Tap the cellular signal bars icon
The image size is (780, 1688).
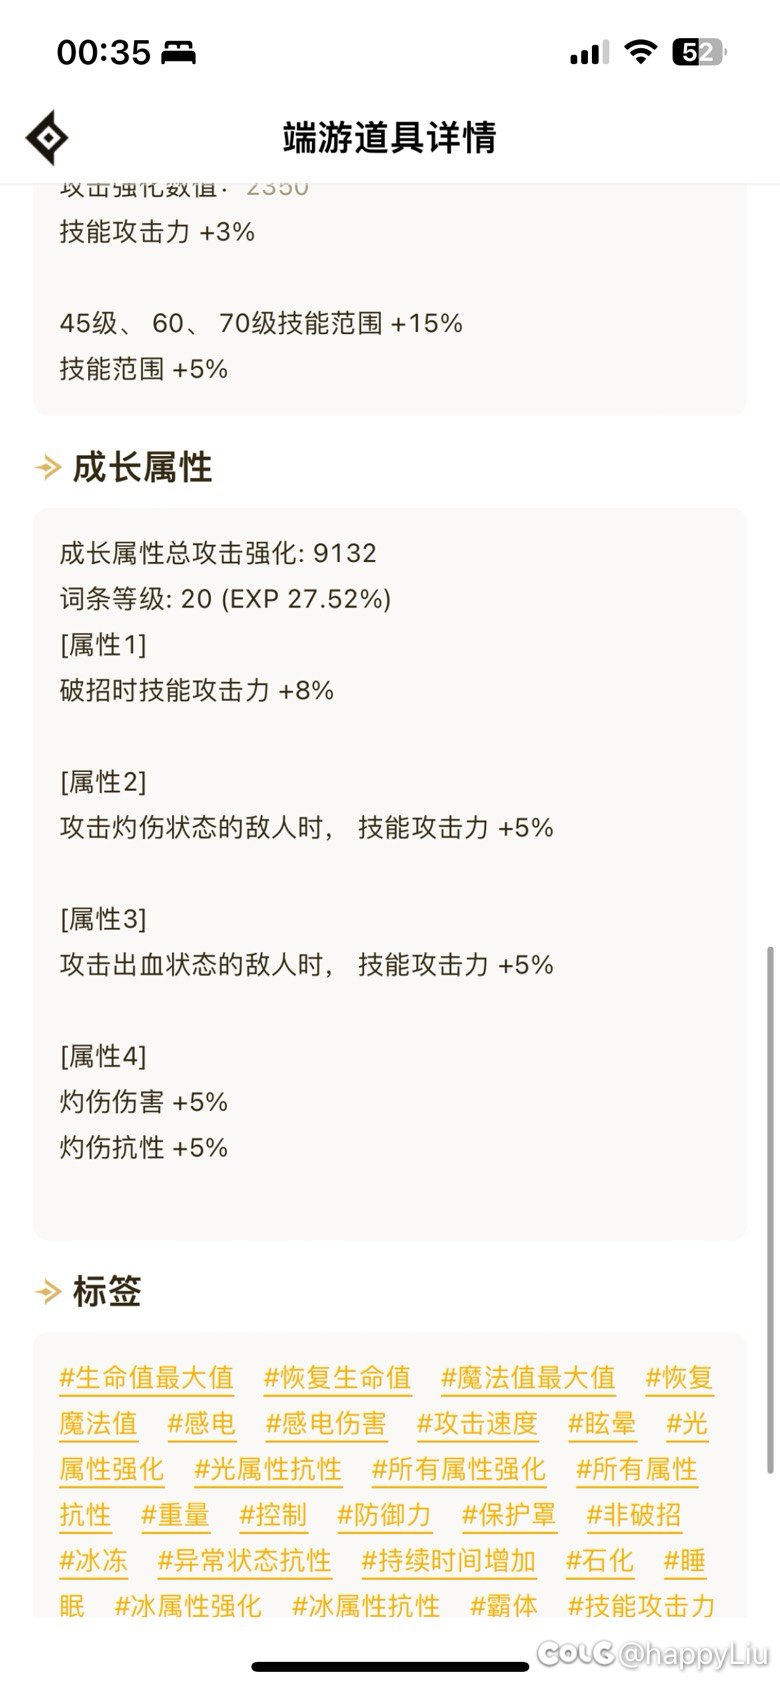pos(589,53)
